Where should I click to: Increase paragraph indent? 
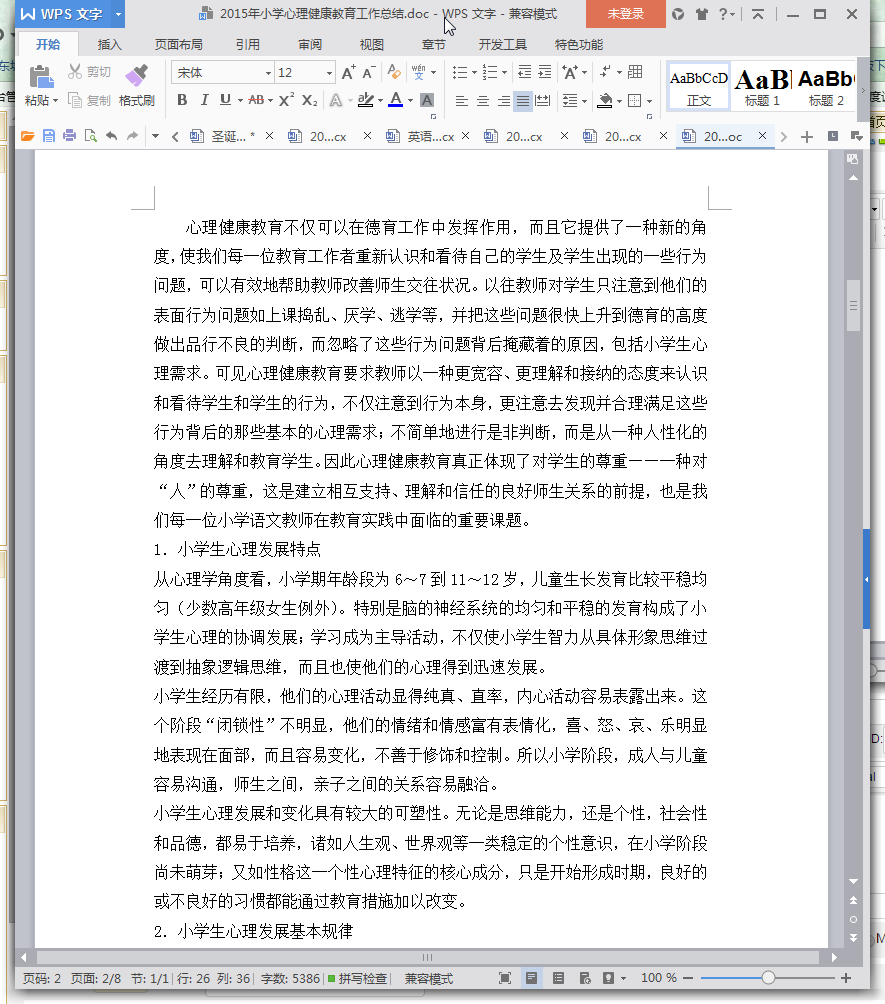(x=544, y=72)
